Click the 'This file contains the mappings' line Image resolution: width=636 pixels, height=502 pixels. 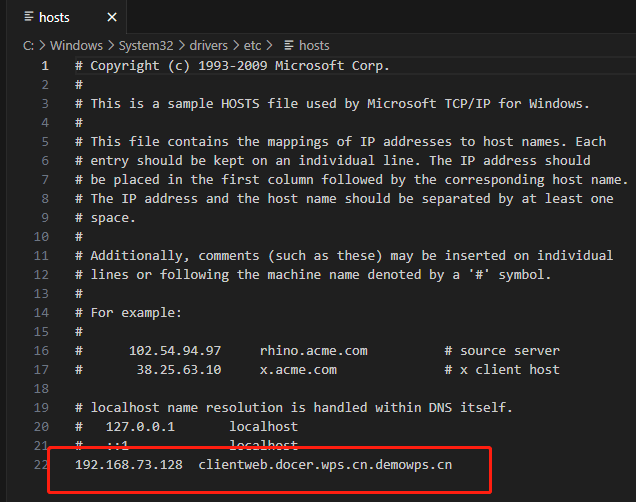[340, 142]
